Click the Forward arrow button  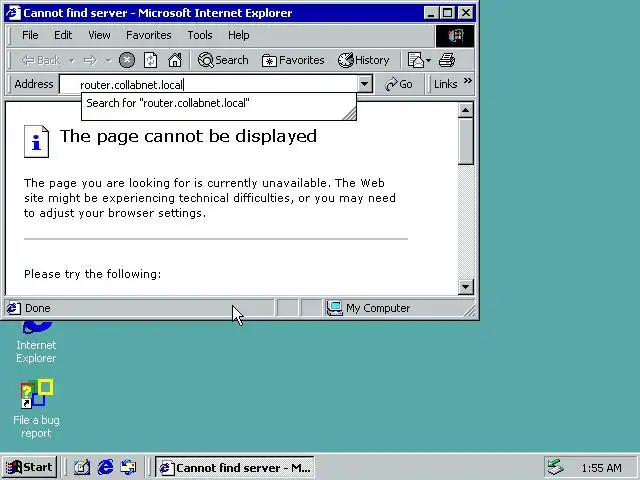point(90,60)
